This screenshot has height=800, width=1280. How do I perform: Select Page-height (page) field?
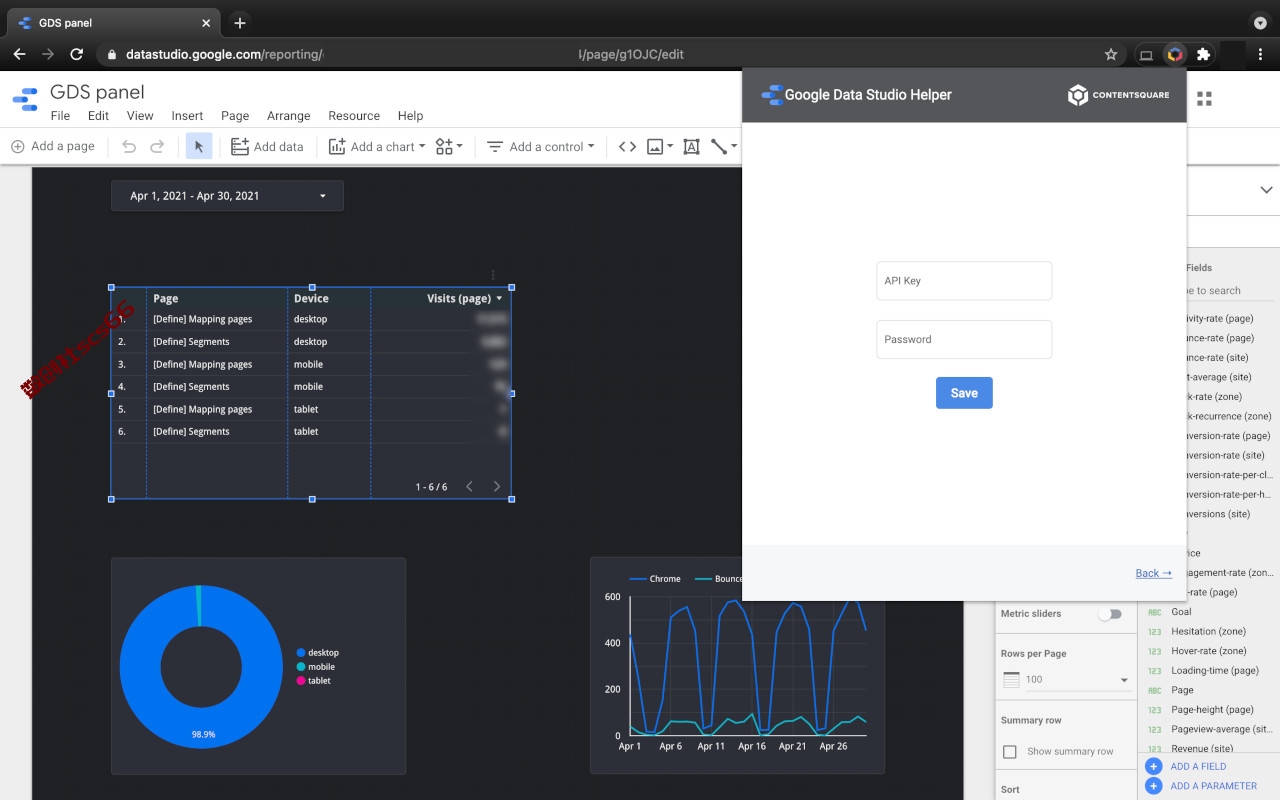[x=1212, y=709]
